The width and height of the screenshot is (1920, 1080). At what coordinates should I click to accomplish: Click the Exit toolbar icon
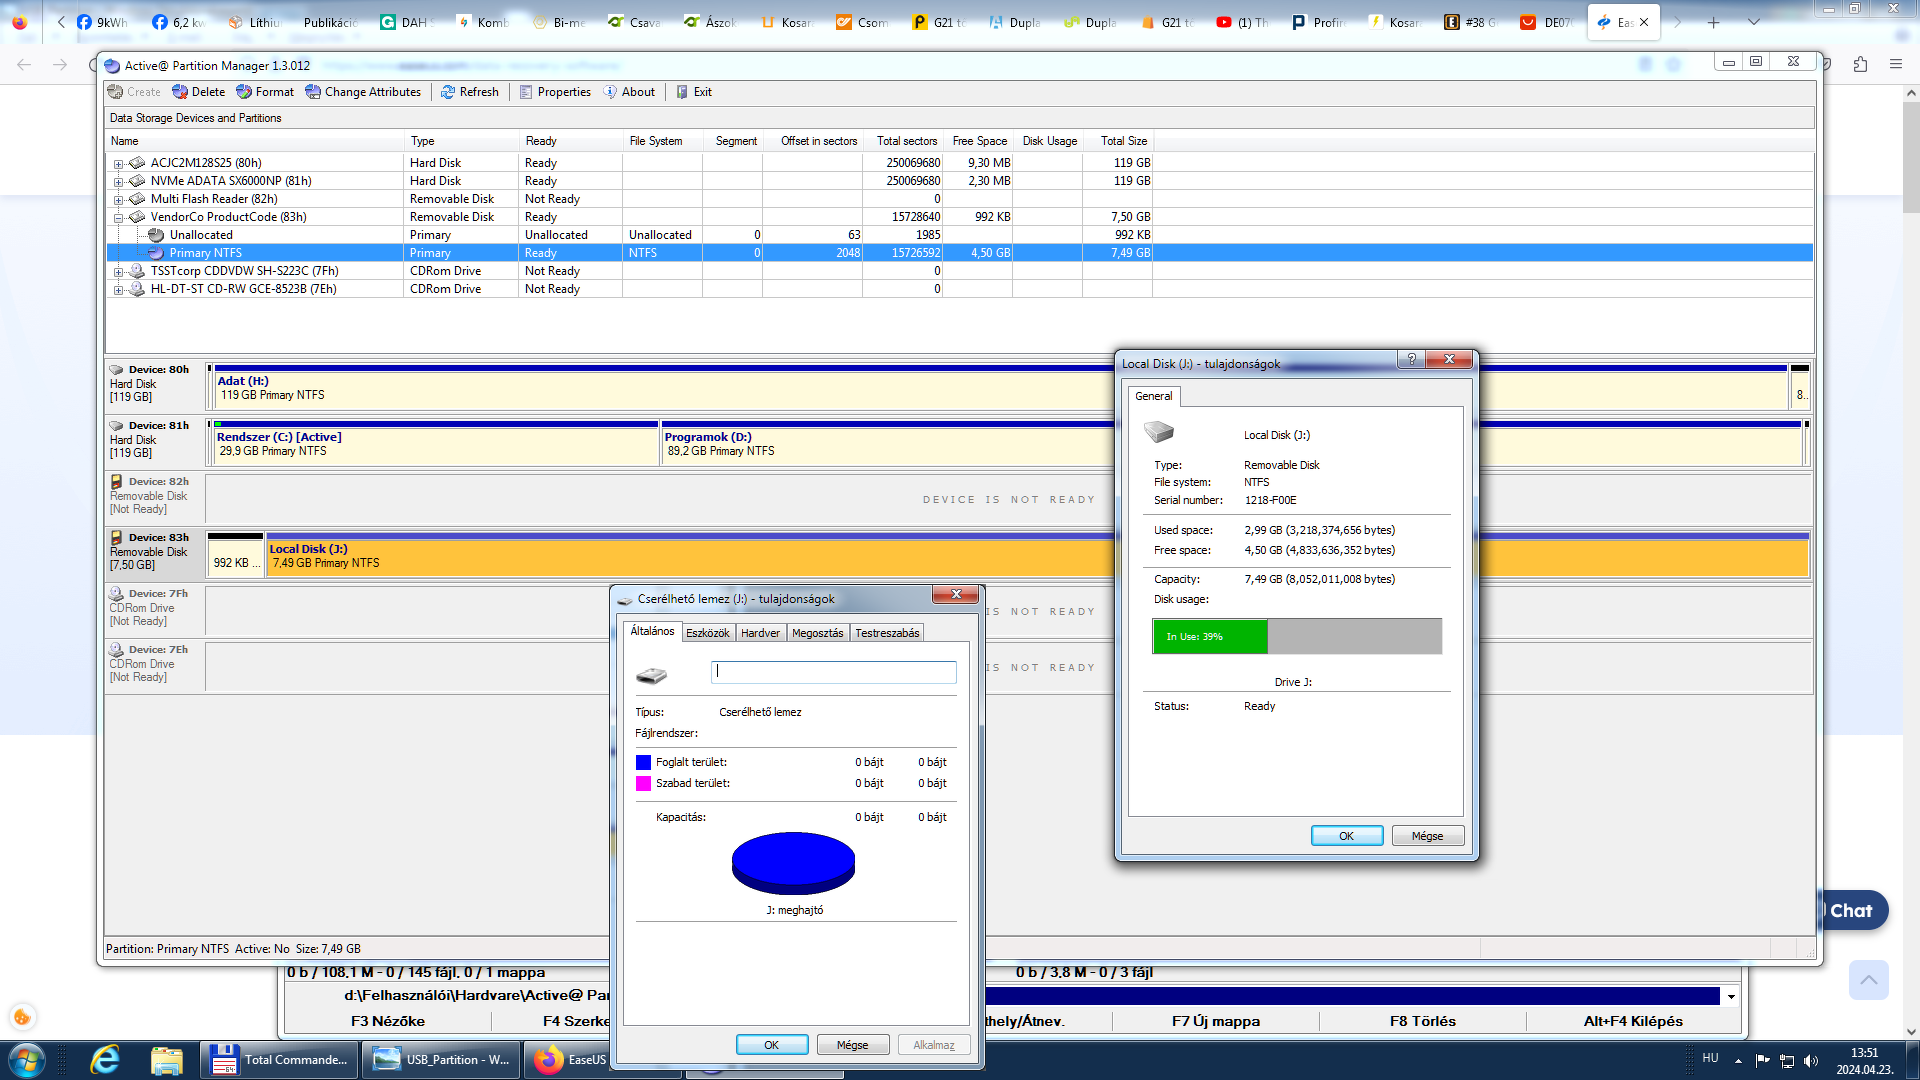[683, 92]
